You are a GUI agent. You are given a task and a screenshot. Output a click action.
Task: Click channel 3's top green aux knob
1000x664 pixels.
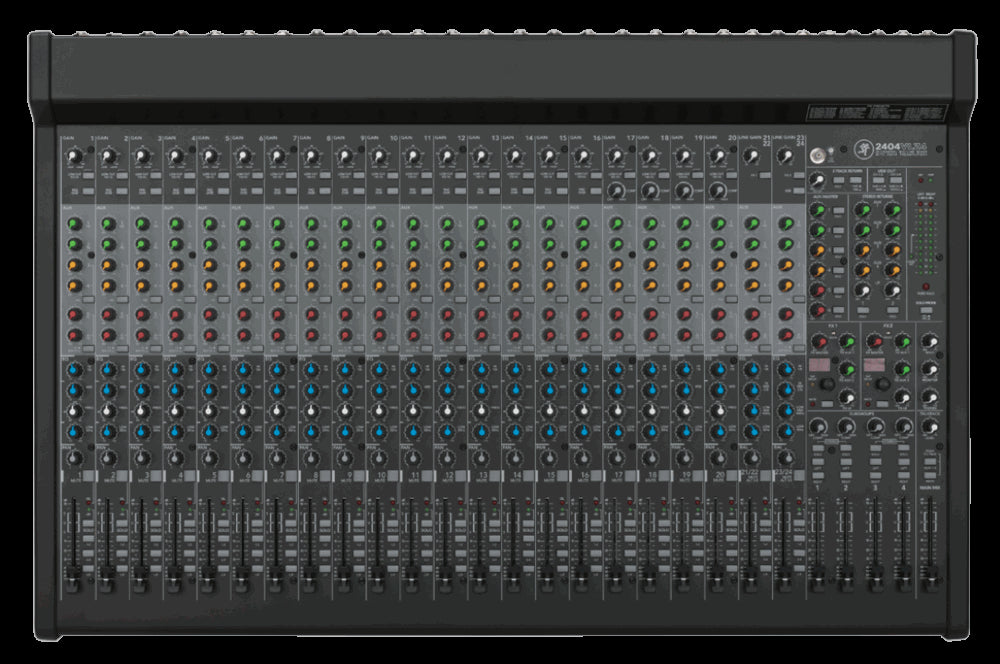pos(142,223)
